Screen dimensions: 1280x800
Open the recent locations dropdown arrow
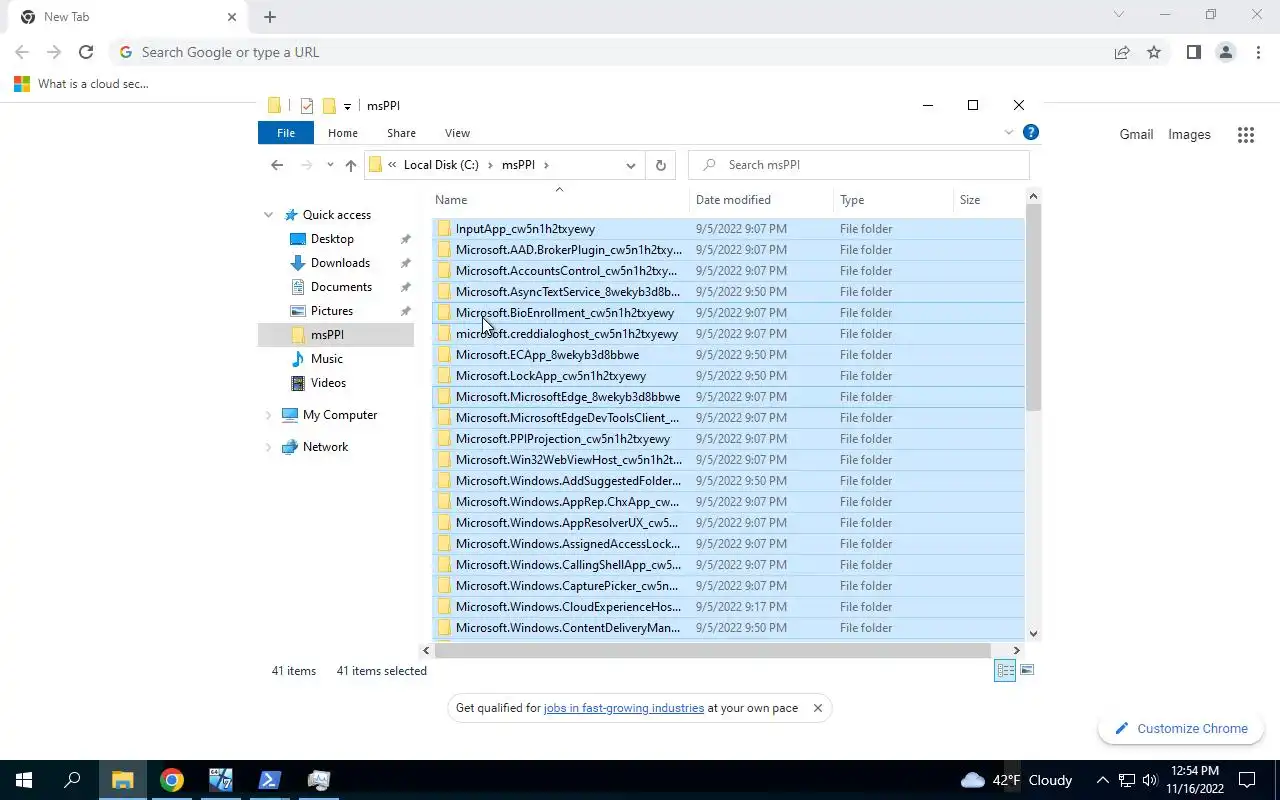point(330,165)
